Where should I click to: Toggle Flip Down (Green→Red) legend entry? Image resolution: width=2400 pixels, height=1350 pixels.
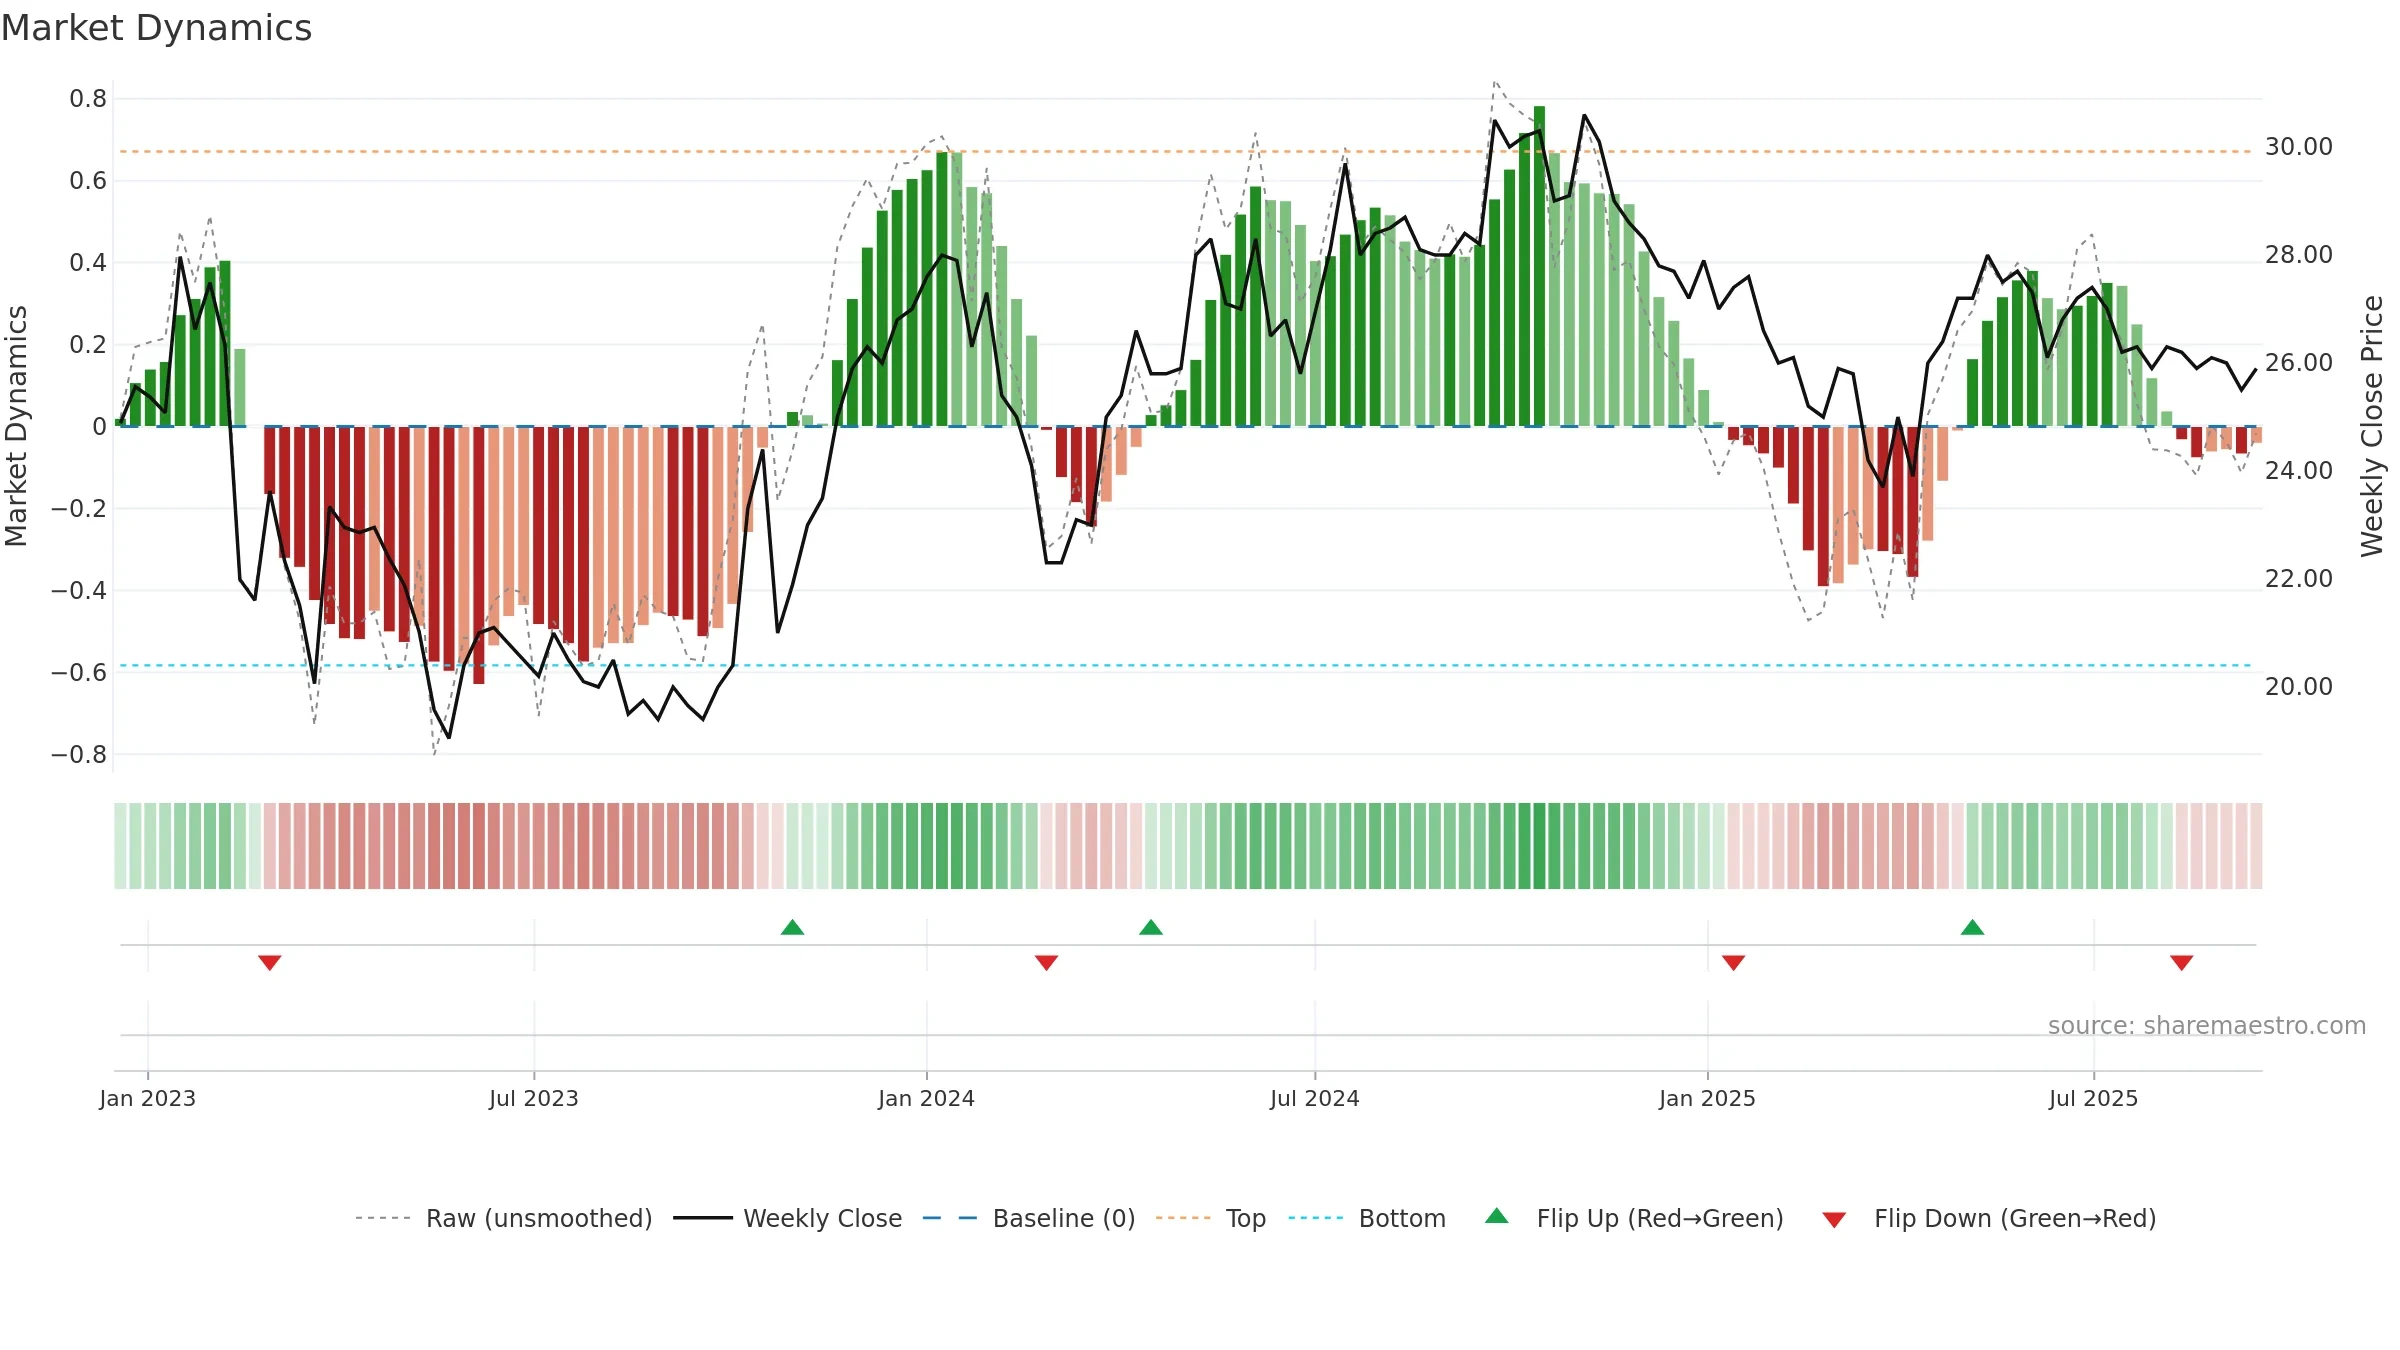[1989, 1218]
